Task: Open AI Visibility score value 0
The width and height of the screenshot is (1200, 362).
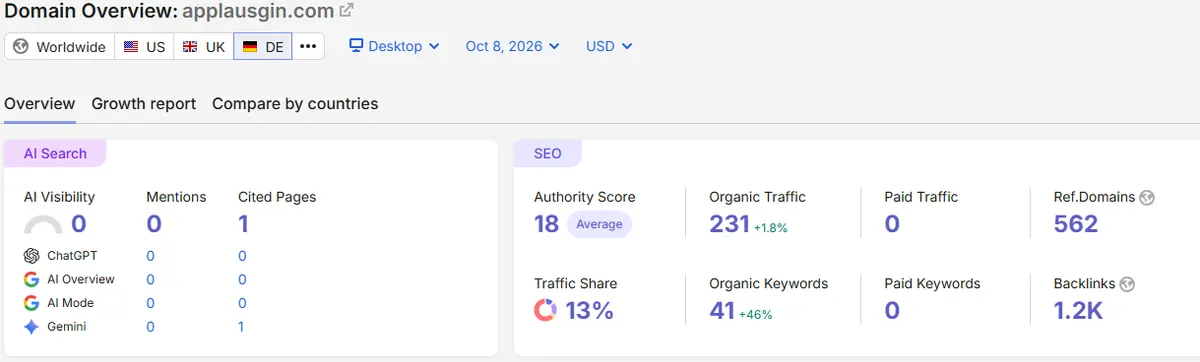Action: point(79,224)
